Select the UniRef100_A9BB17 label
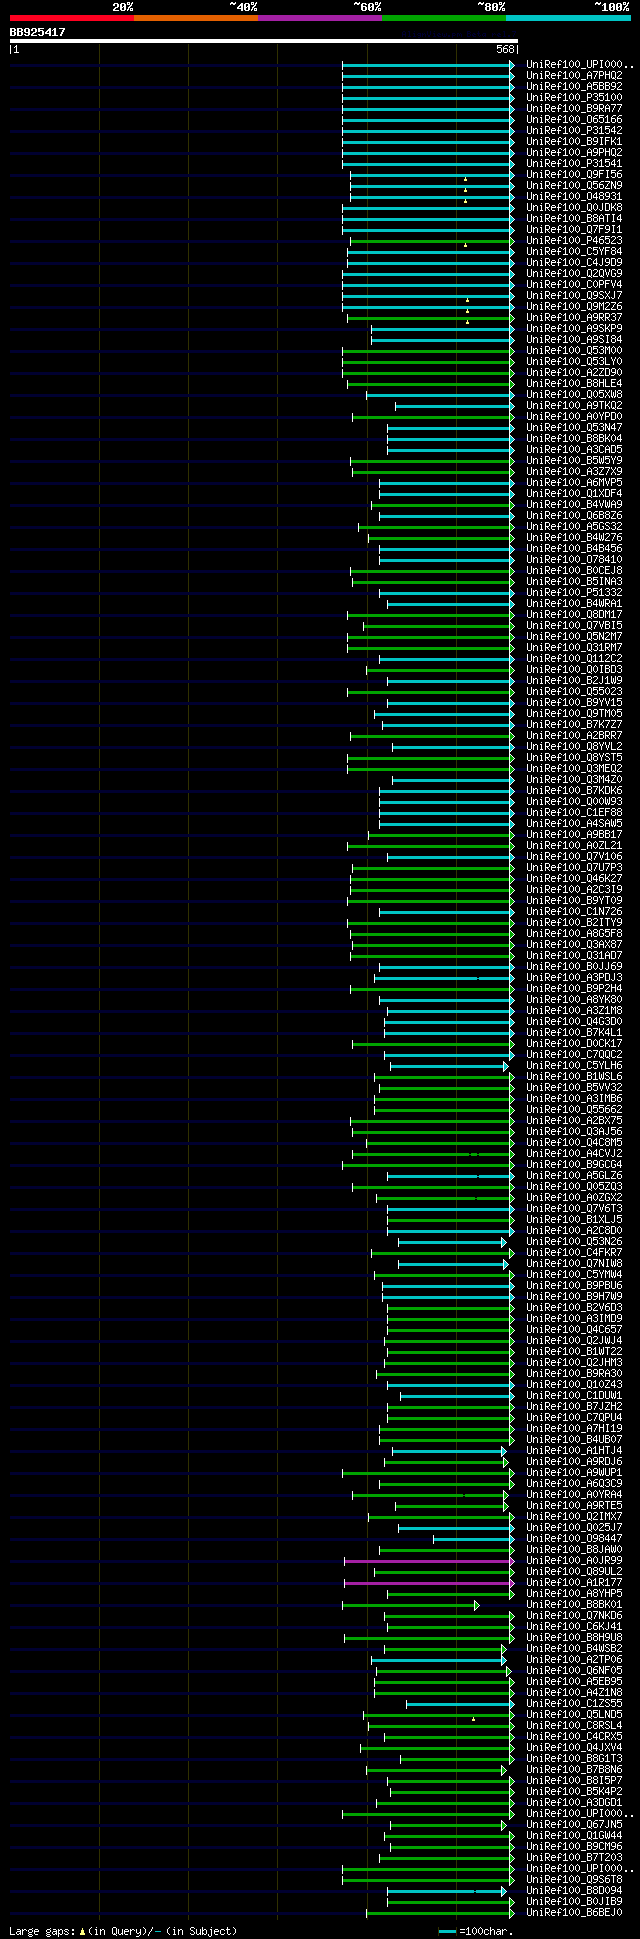Screen dimensions: 640x1939 point(574,834)
